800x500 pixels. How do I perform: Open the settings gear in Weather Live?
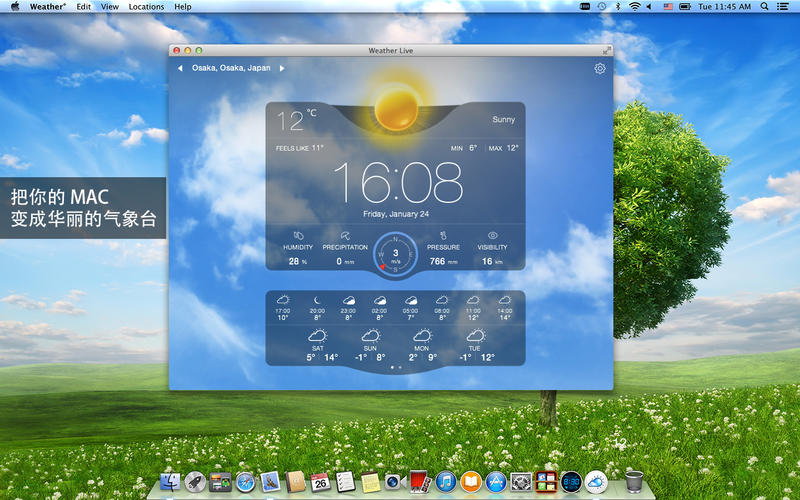pyautogui.click(x=600, y=68)
